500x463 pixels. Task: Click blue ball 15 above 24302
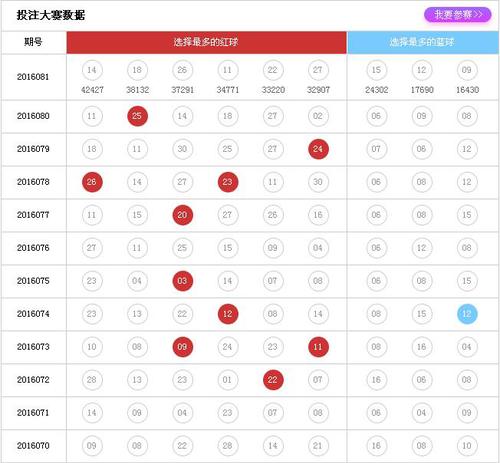376,70
